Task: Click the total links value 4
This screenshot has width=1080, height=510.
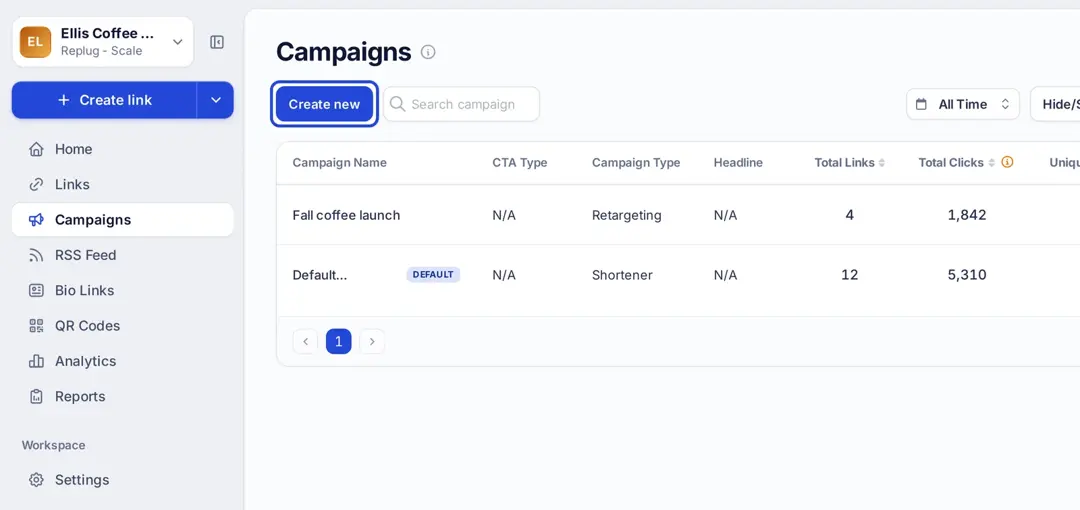Action: pos(850,215)
